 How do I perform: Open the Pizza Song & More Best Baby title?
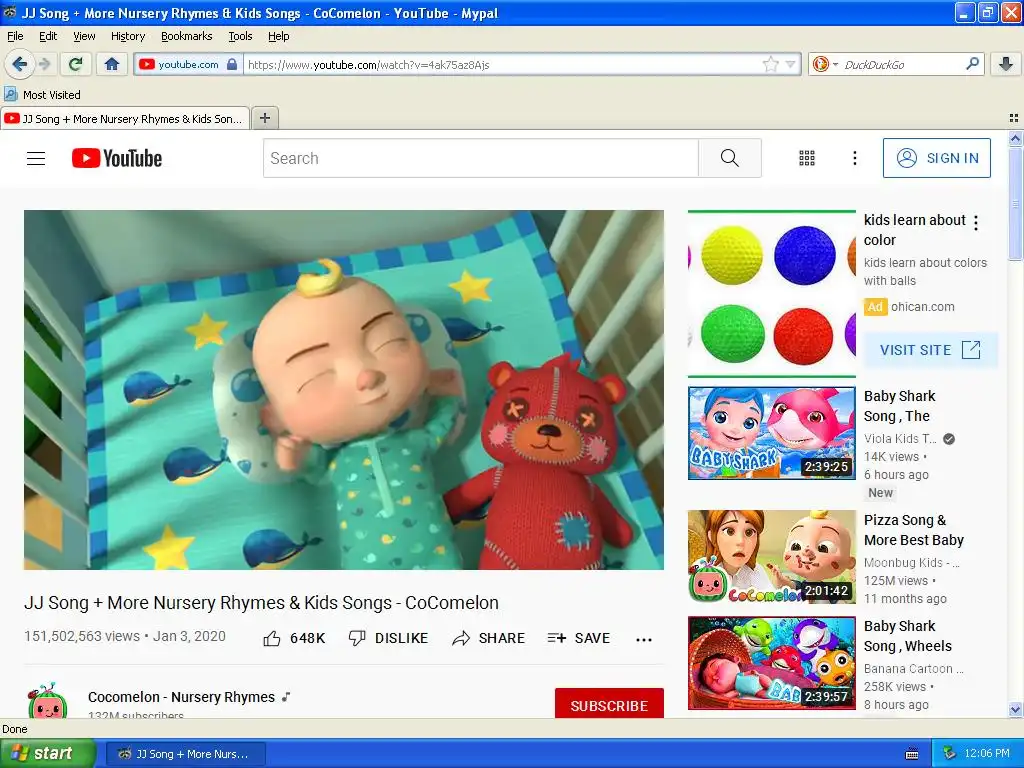coord(914,530)
